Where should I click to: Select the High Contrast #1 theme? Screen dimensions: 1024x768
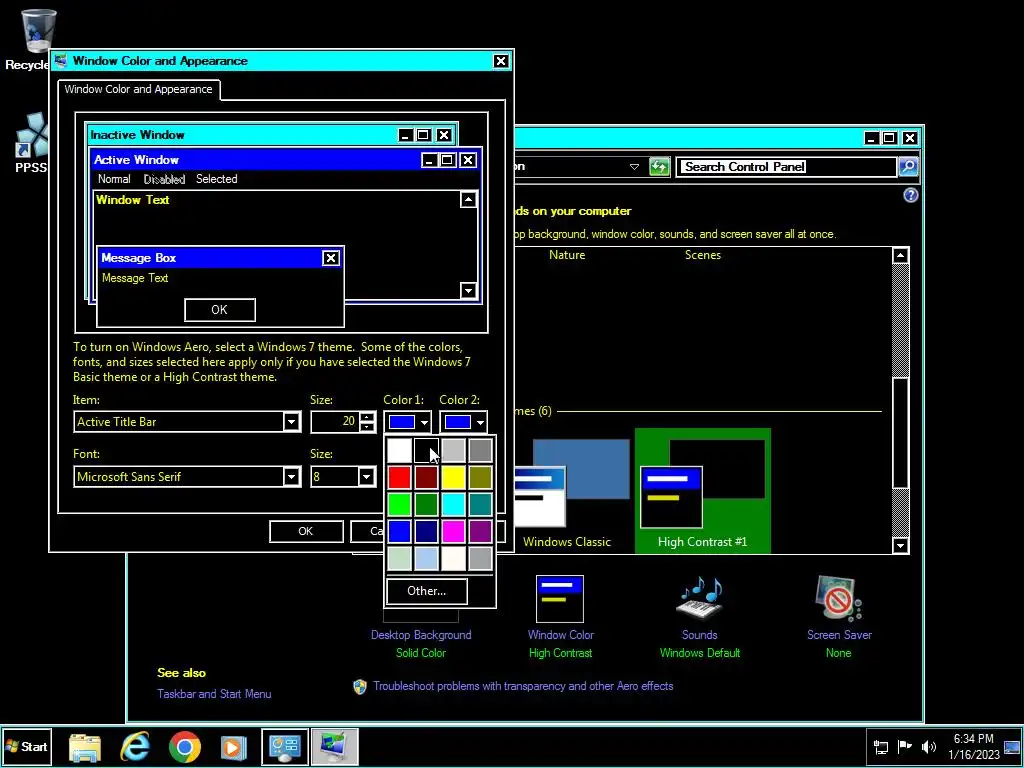pyautogui.click(x=703, y=491)
